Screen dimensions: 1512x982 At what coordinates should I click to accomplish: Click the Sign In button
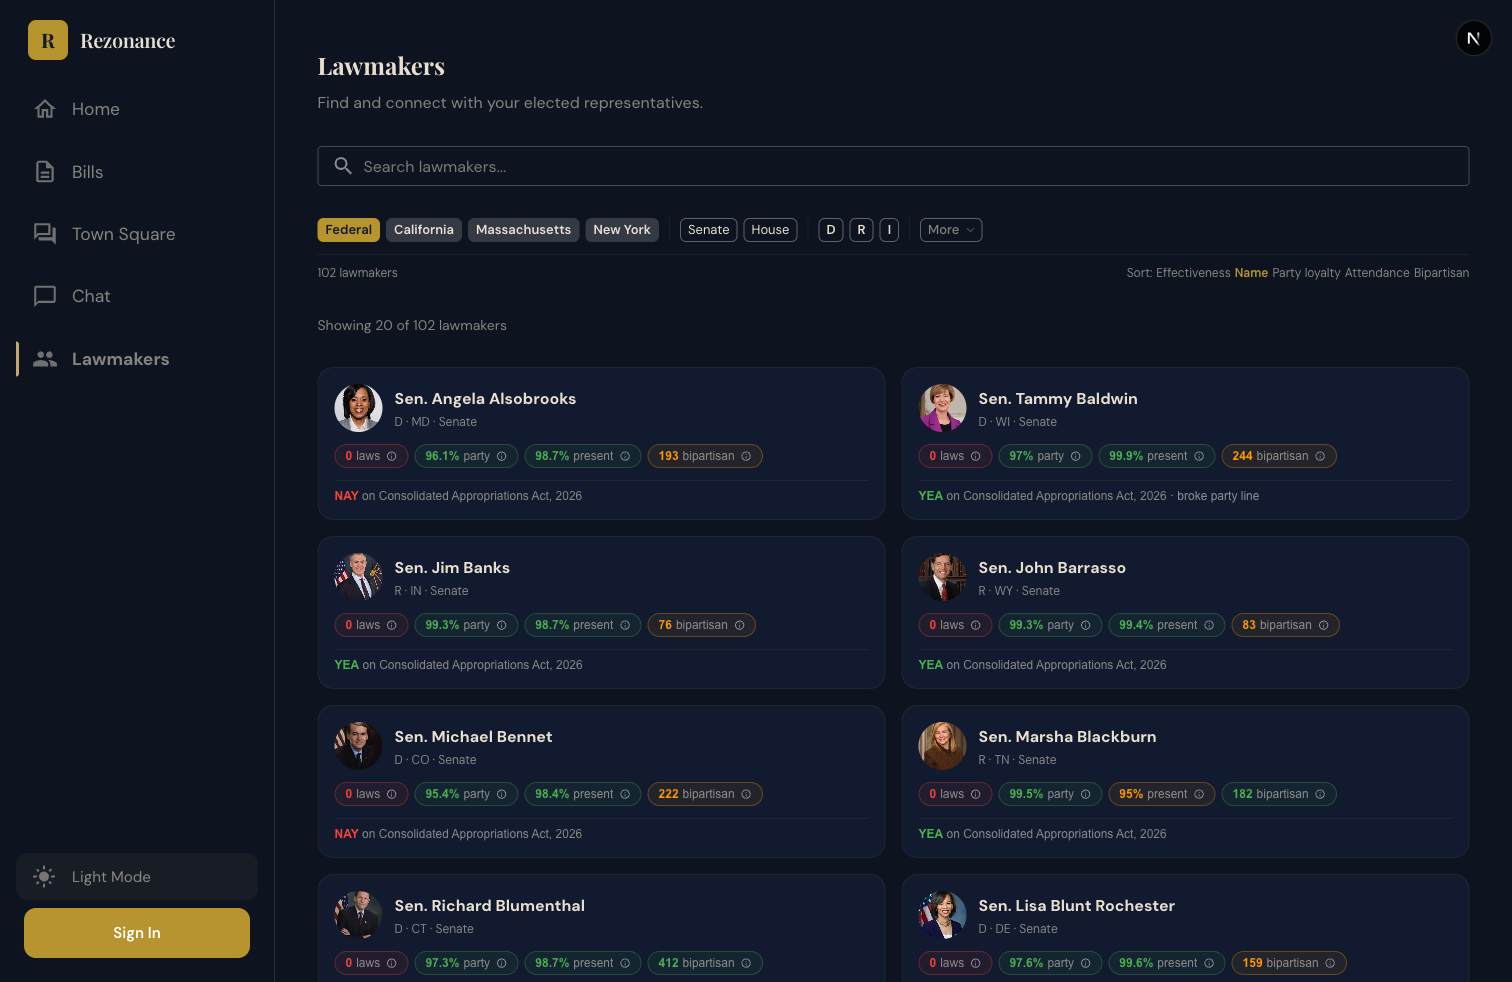pos(137,933)
